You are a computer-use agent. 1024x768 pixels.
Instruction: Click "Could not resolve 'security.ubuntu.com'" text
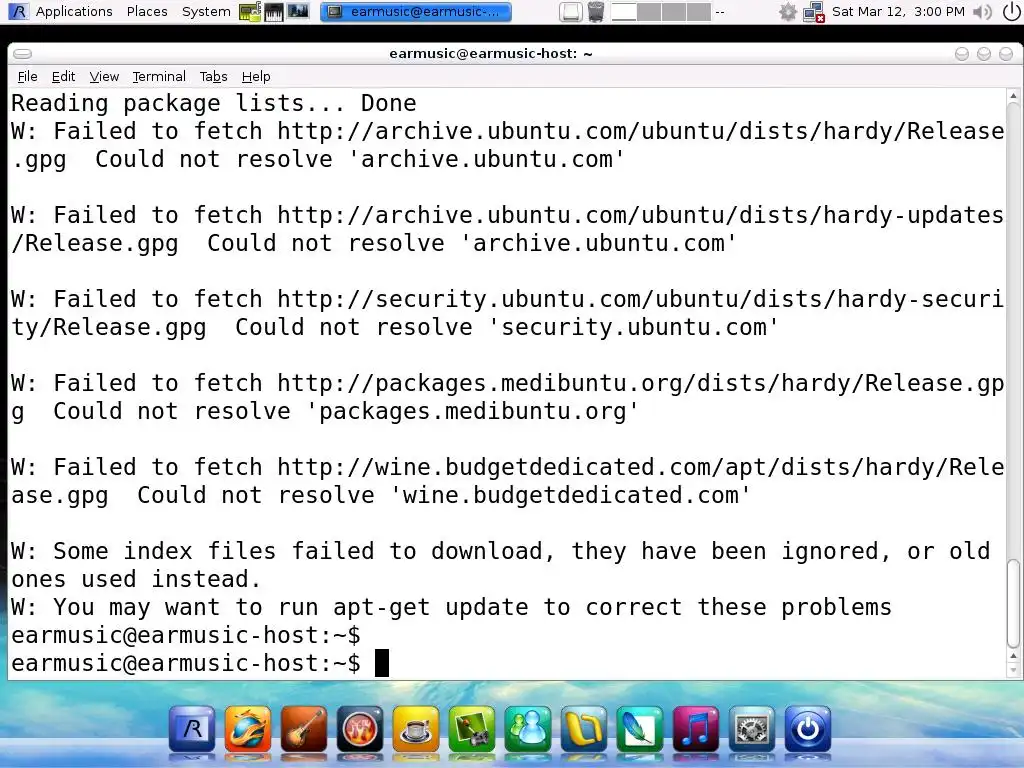507,327
